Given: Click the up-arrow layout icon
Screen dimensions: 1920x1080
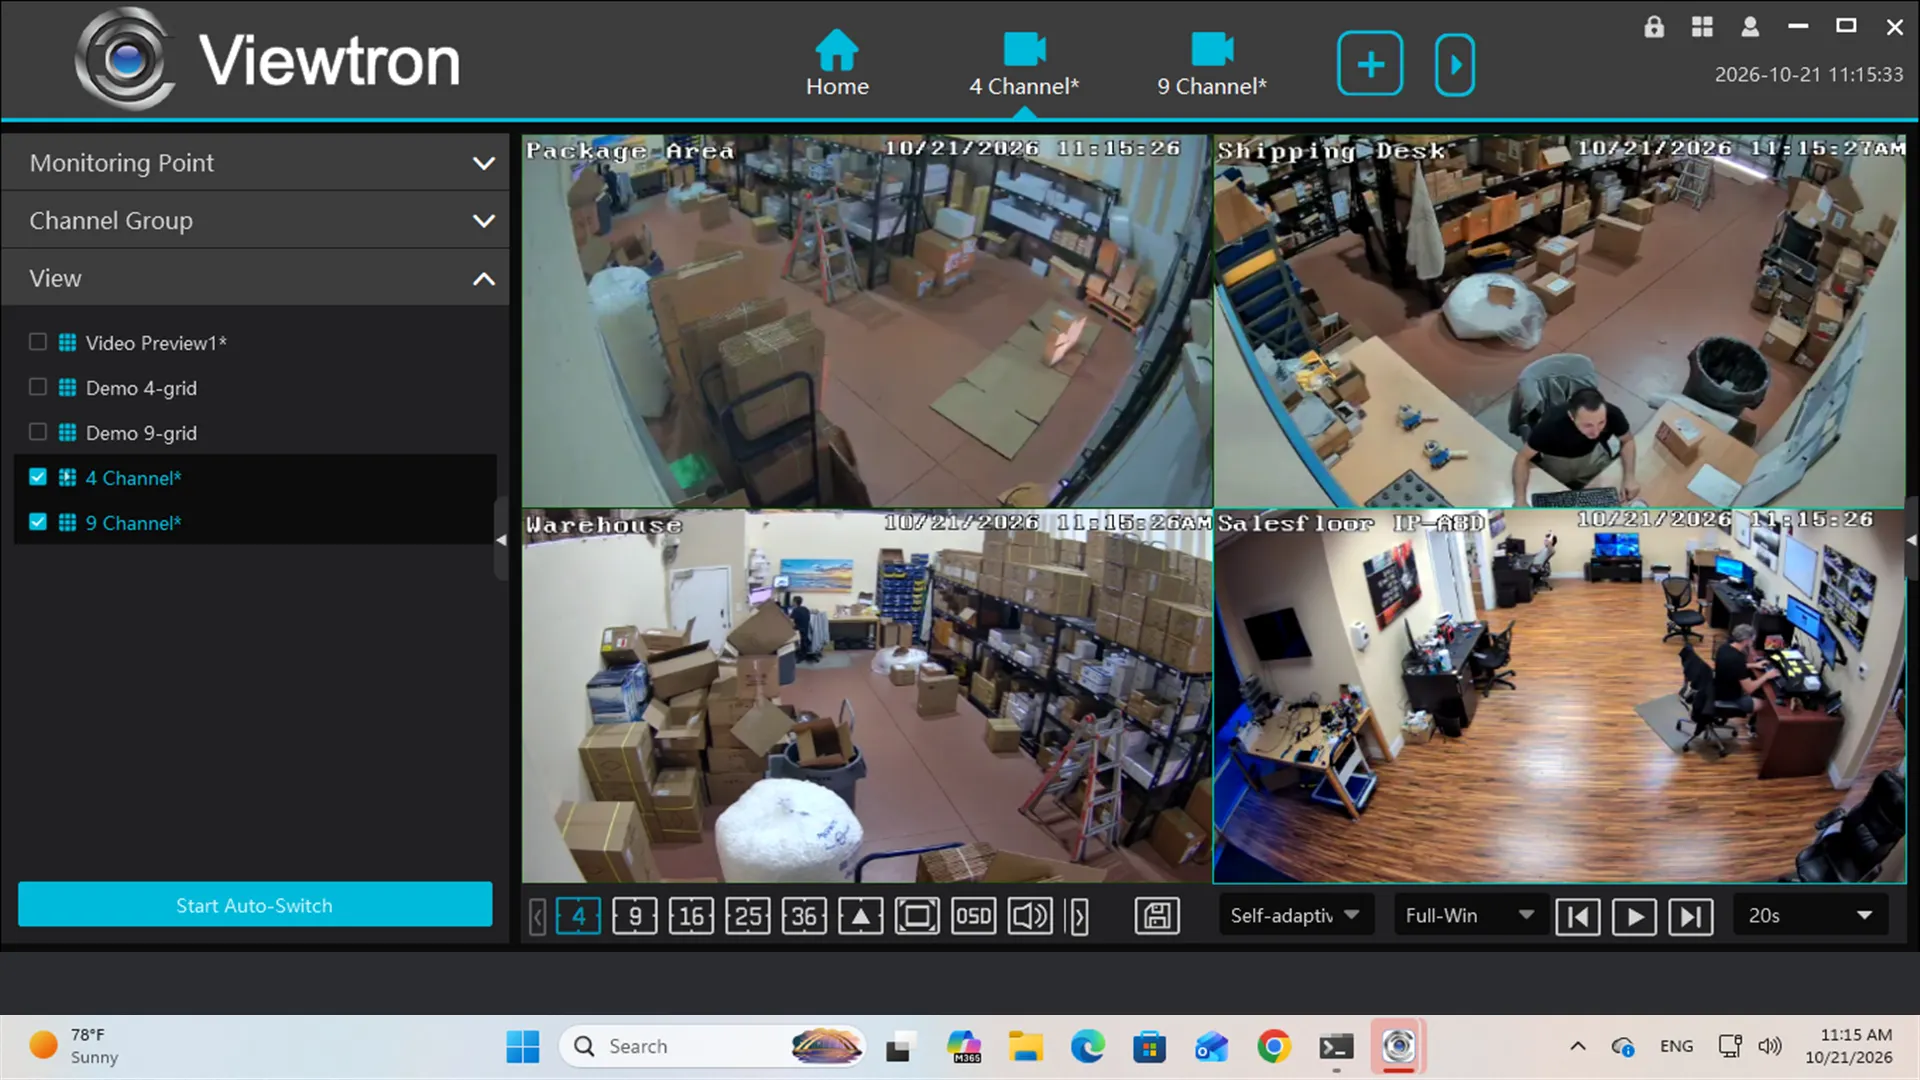Looking at the screenshot, I should point(861,916).
